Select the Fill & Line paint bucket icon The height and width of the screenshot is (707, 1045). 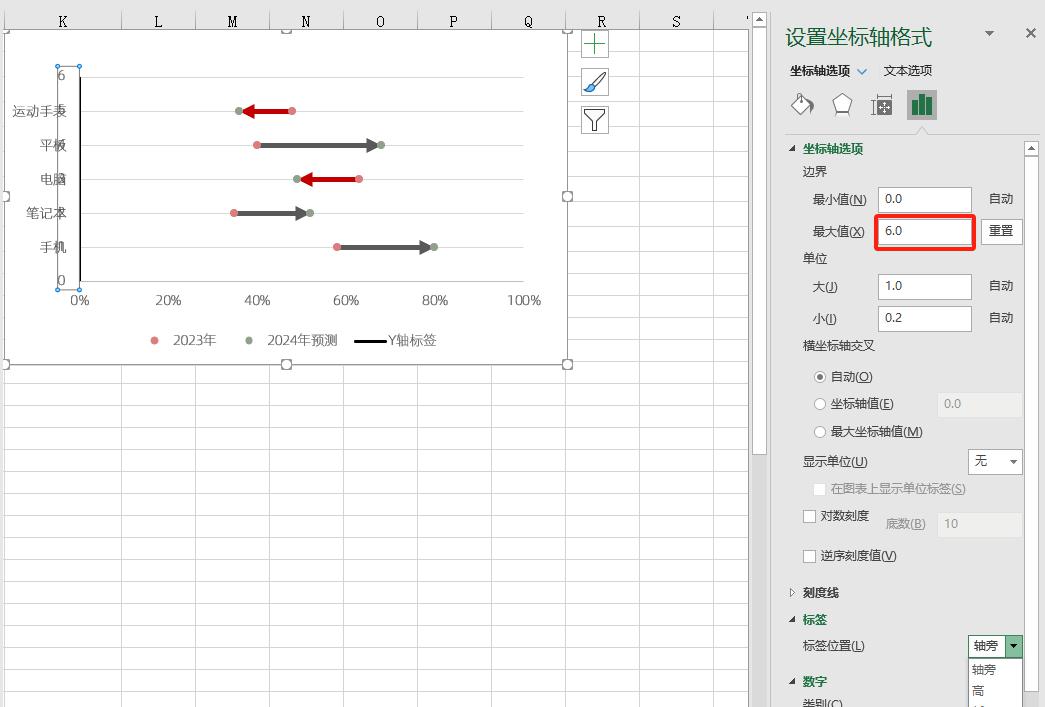coord(802,105)
